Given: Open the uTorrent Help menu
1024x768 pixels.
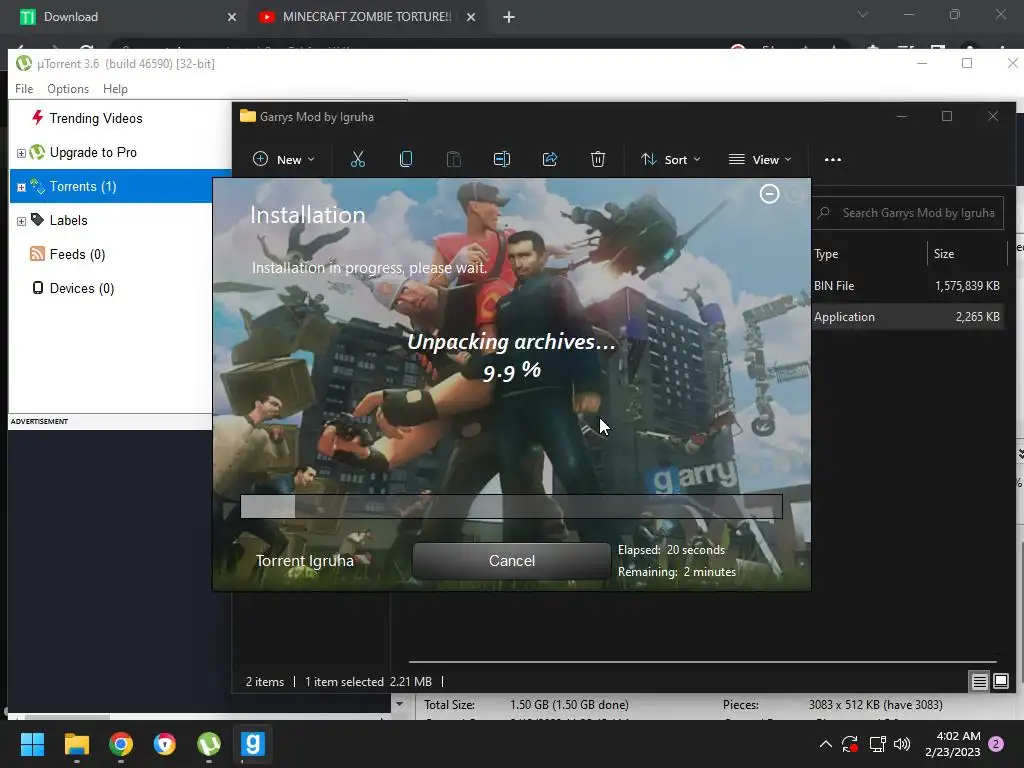Looking at the screenshot, I should pyautogui.click(x=116, y=89).
